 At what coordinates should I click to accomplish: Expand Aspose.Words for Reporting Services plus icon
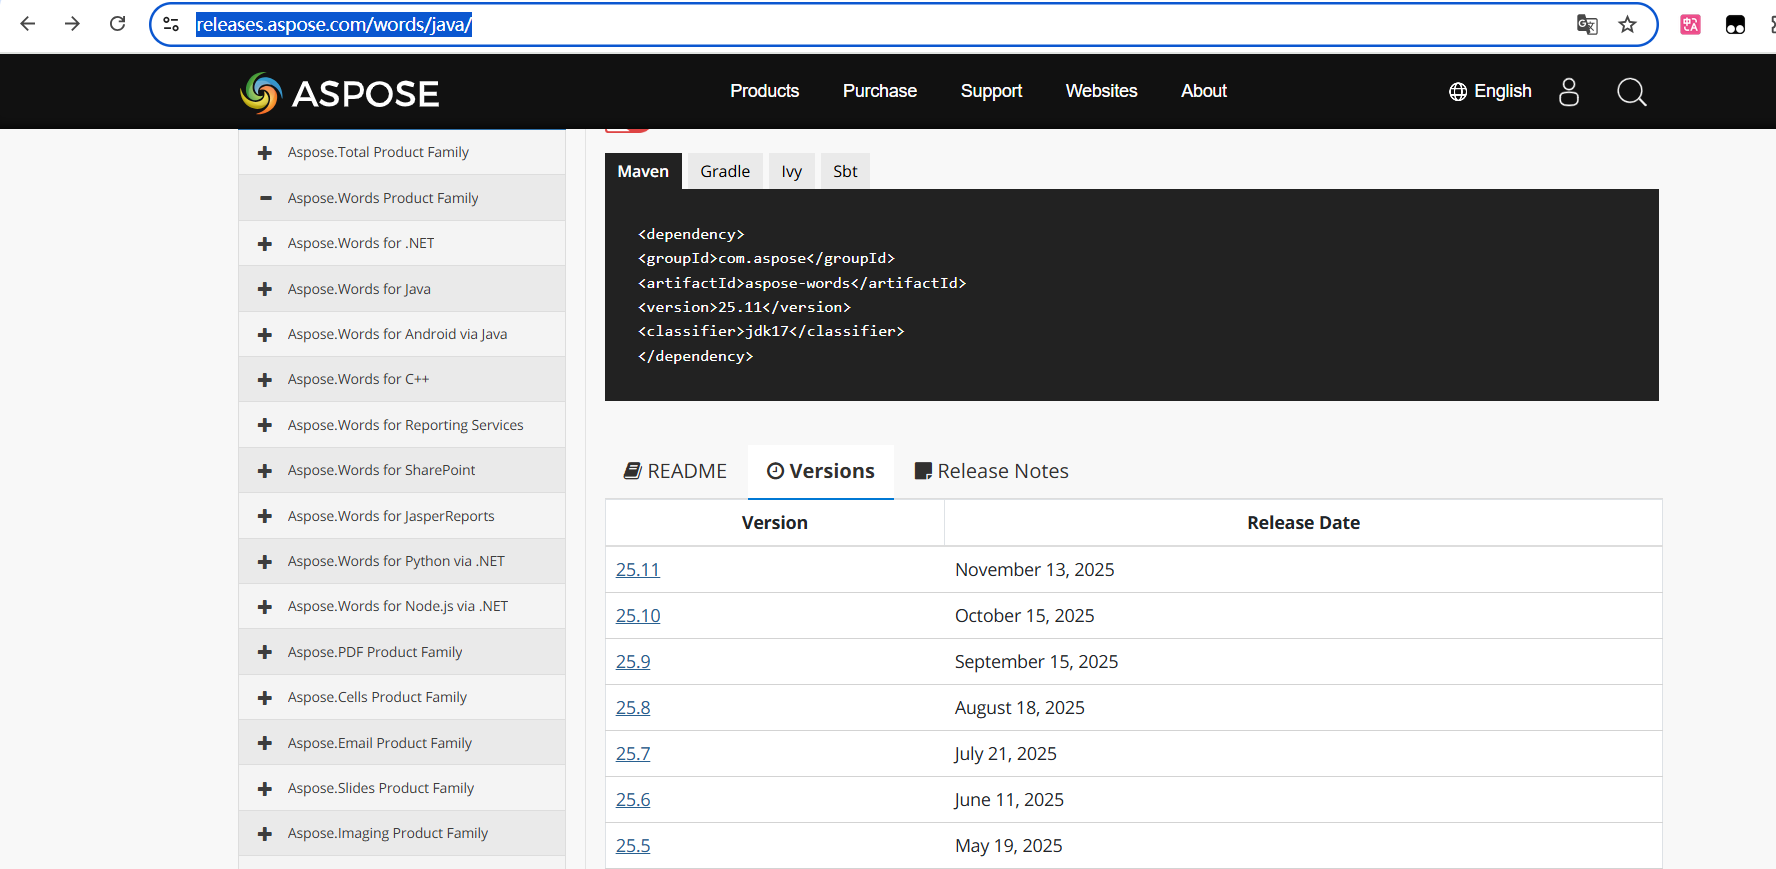pos(265,425)
